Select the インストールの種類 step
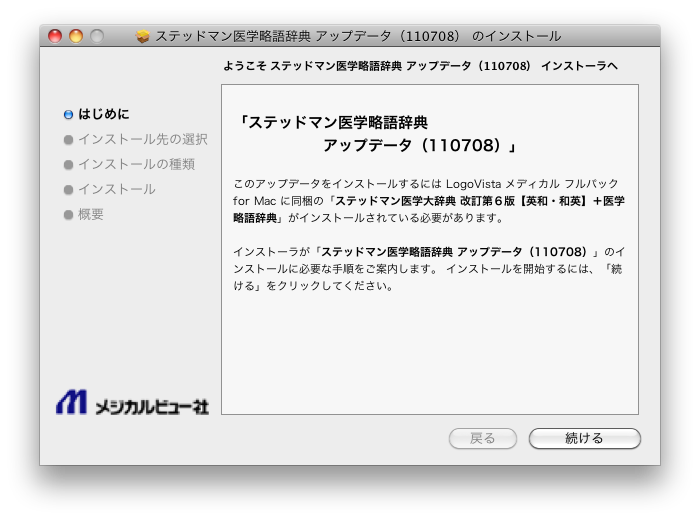Image resolution: width=700 pixels, height=520 pixels. [137, 164]
